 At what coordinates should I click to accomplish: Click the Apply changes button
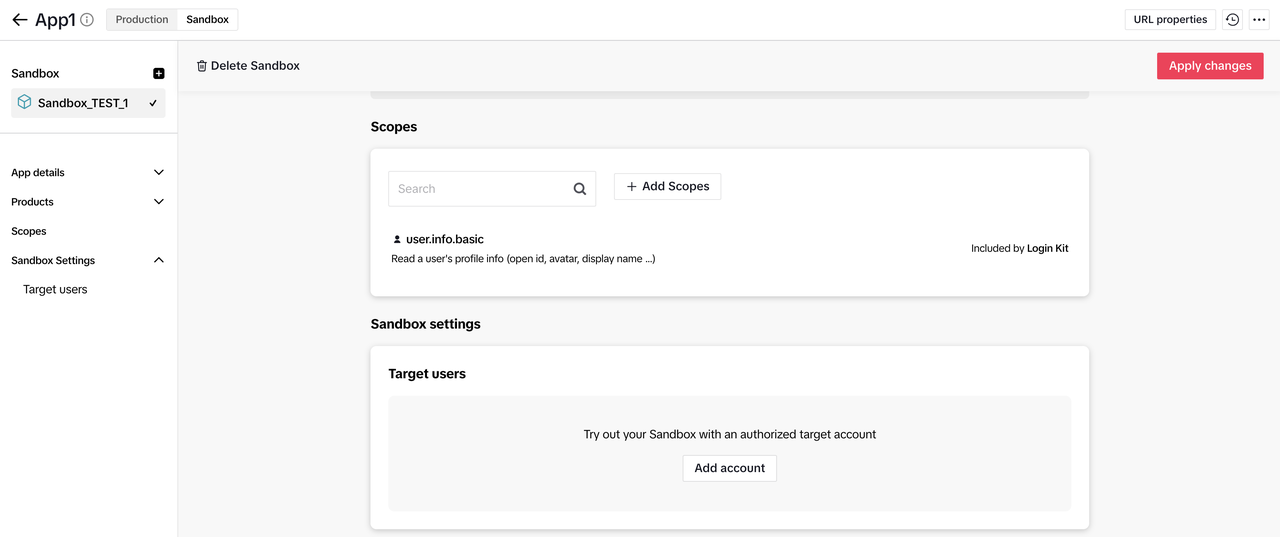pyautogui.click(x=1210, y=66)
